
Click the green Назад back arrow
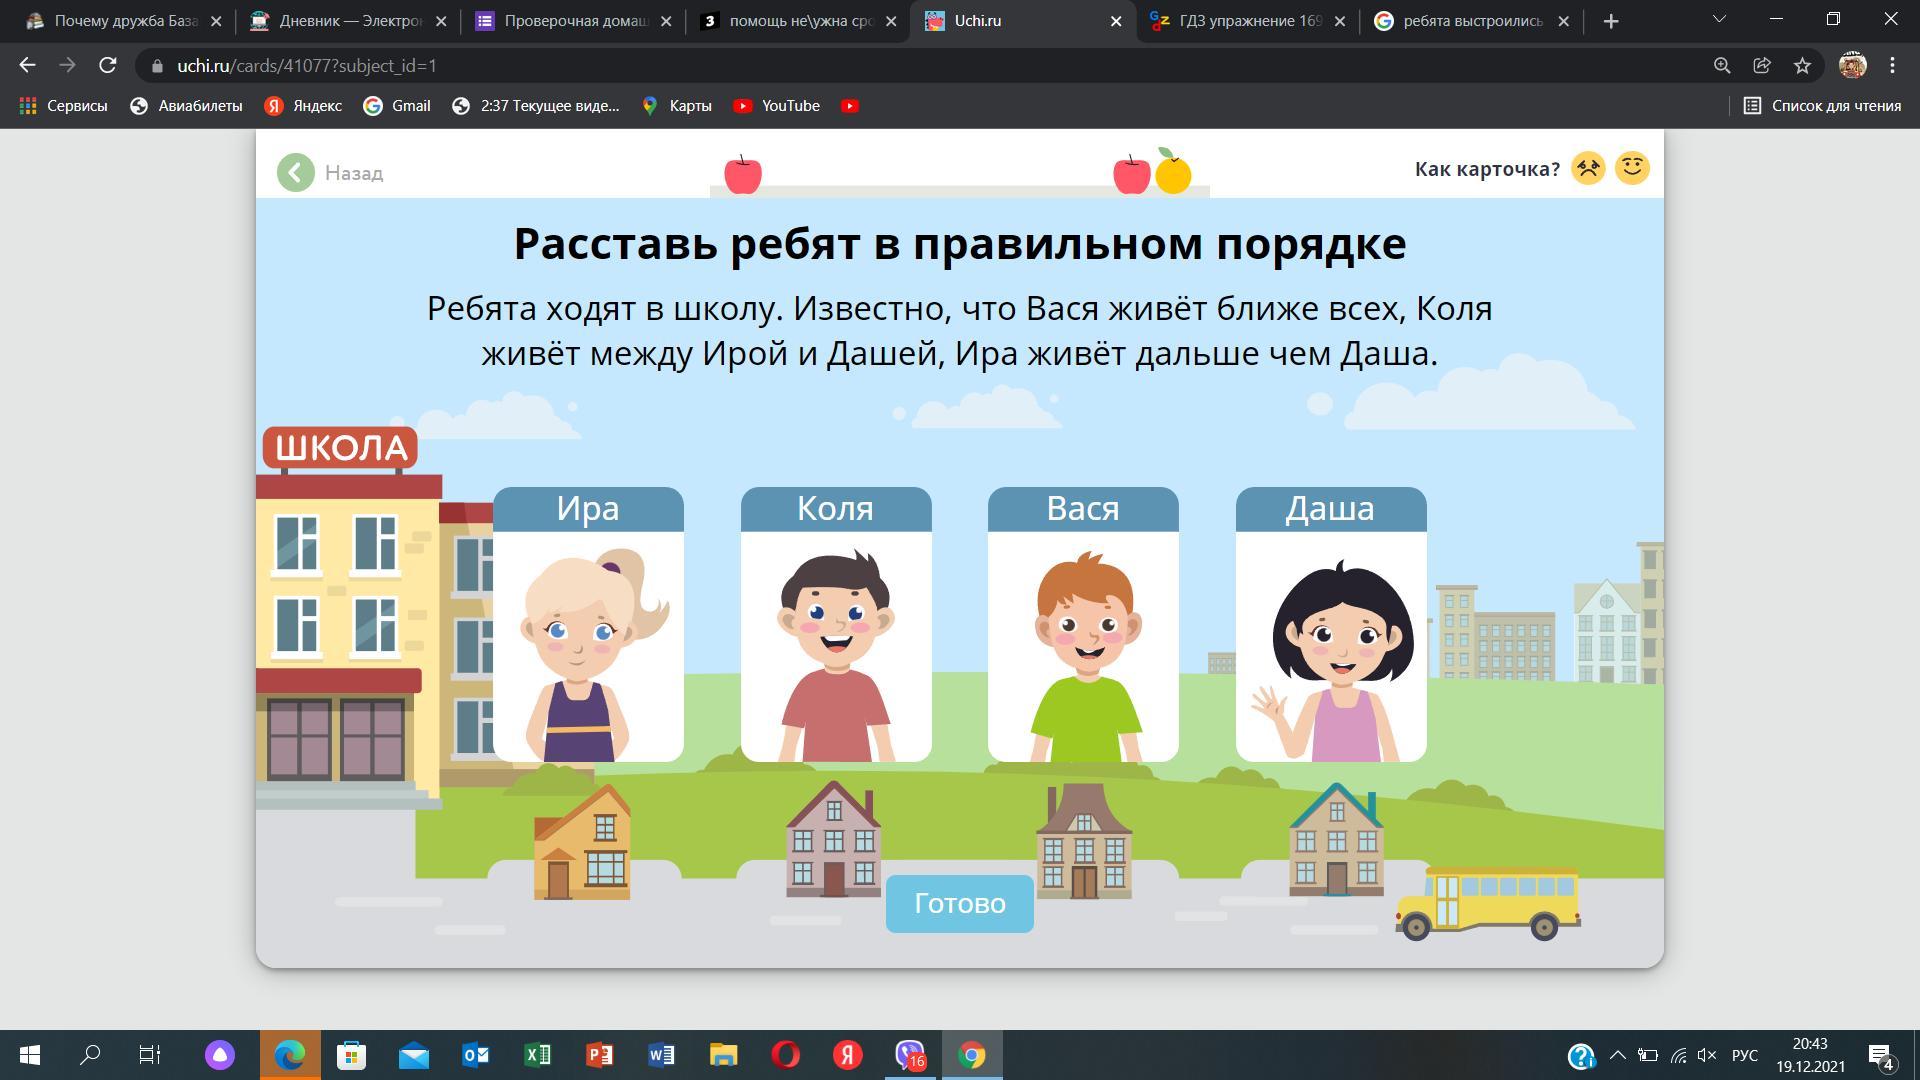tap(296, 173)
